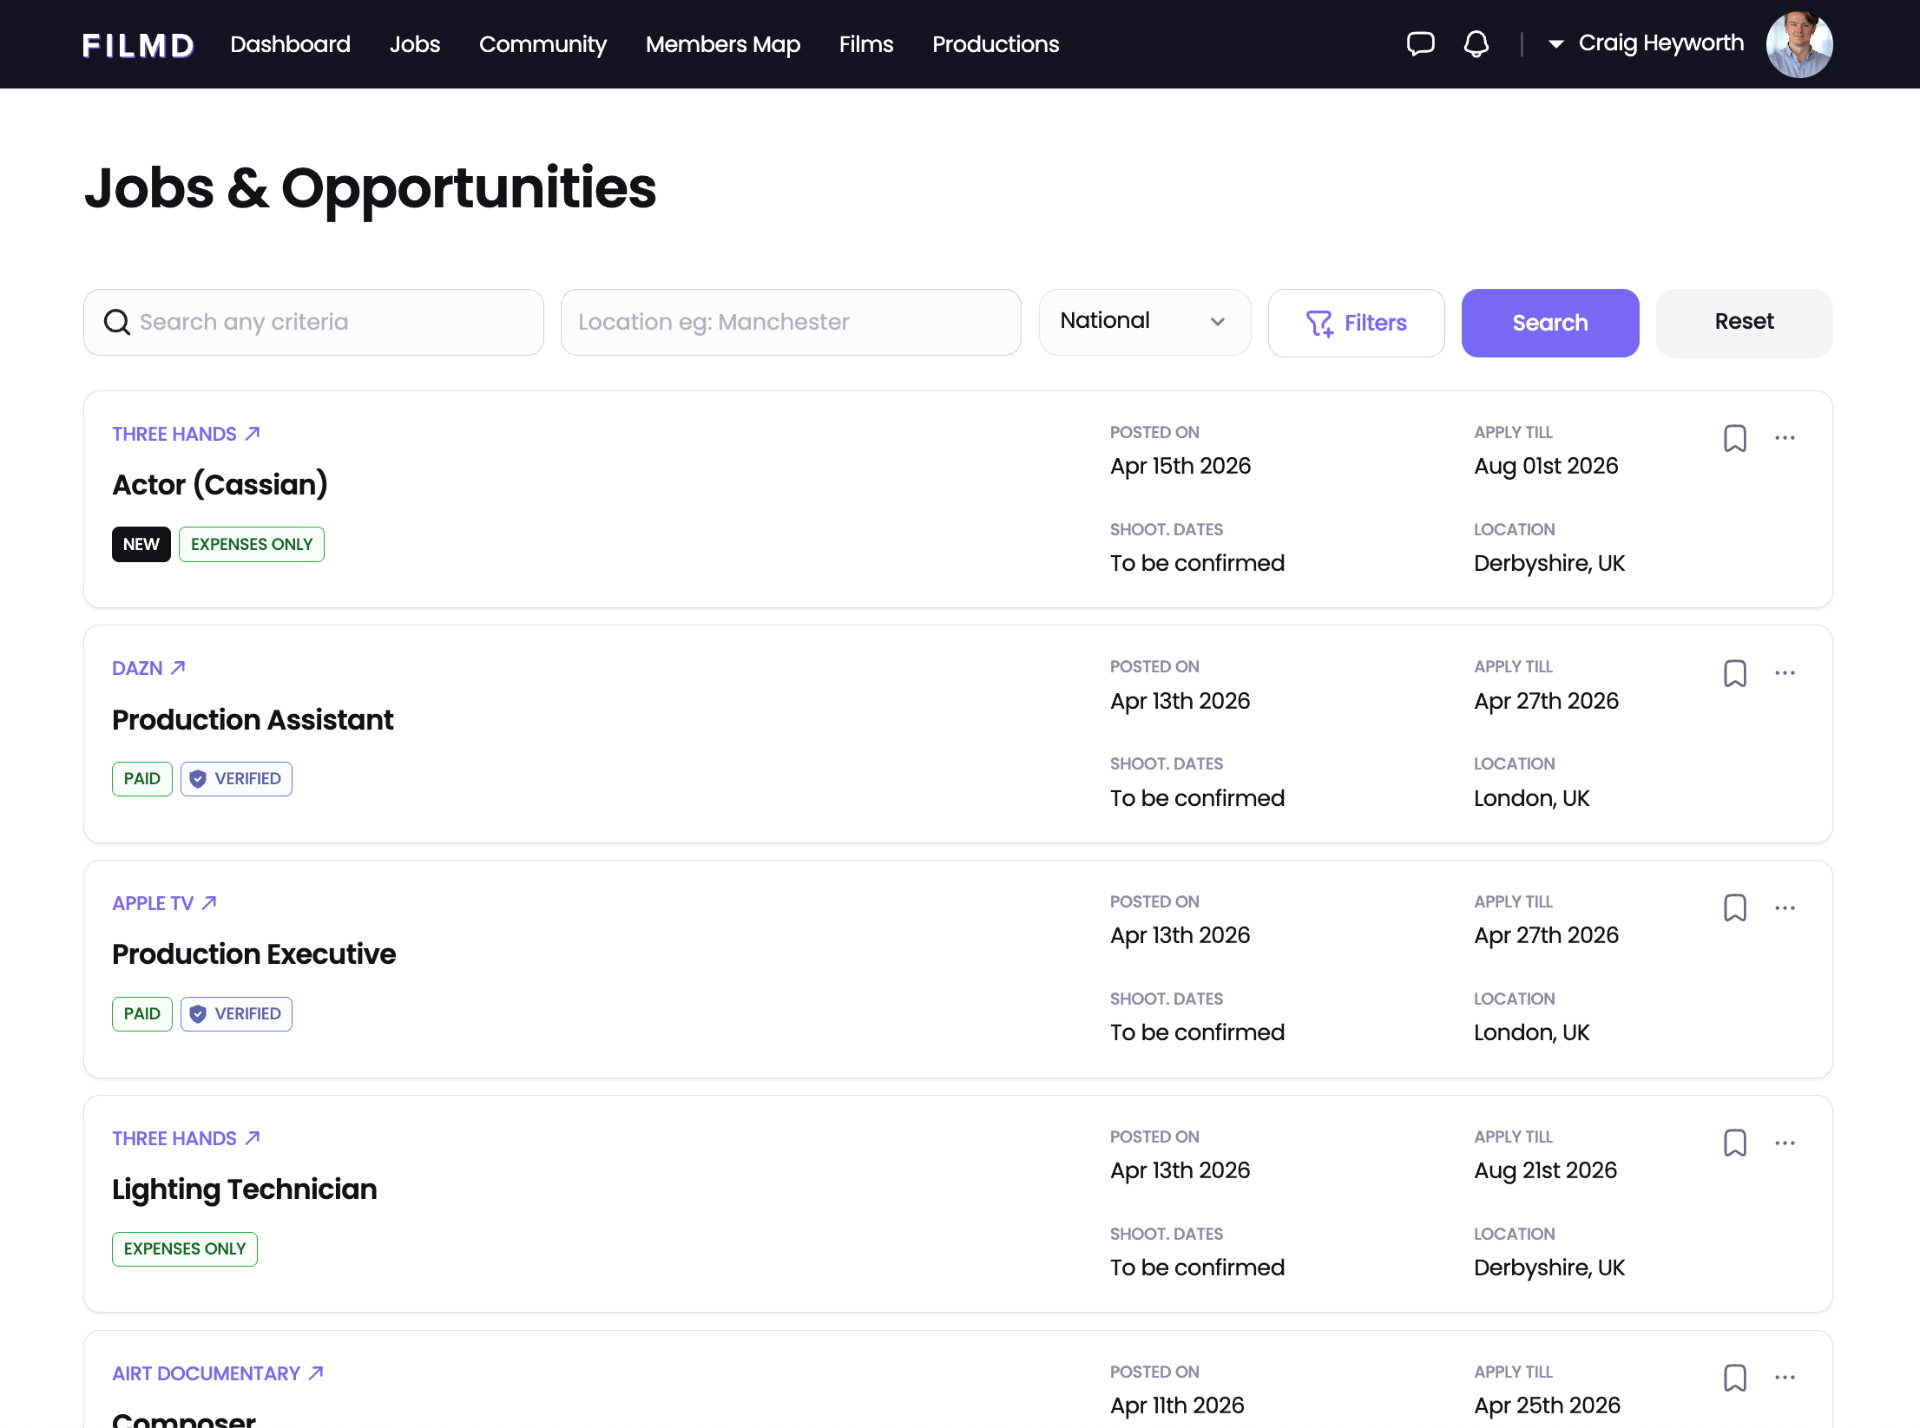1920x1428 pixels.
Task: Click the FILMD logo
Action: click(x=138, y=45)
